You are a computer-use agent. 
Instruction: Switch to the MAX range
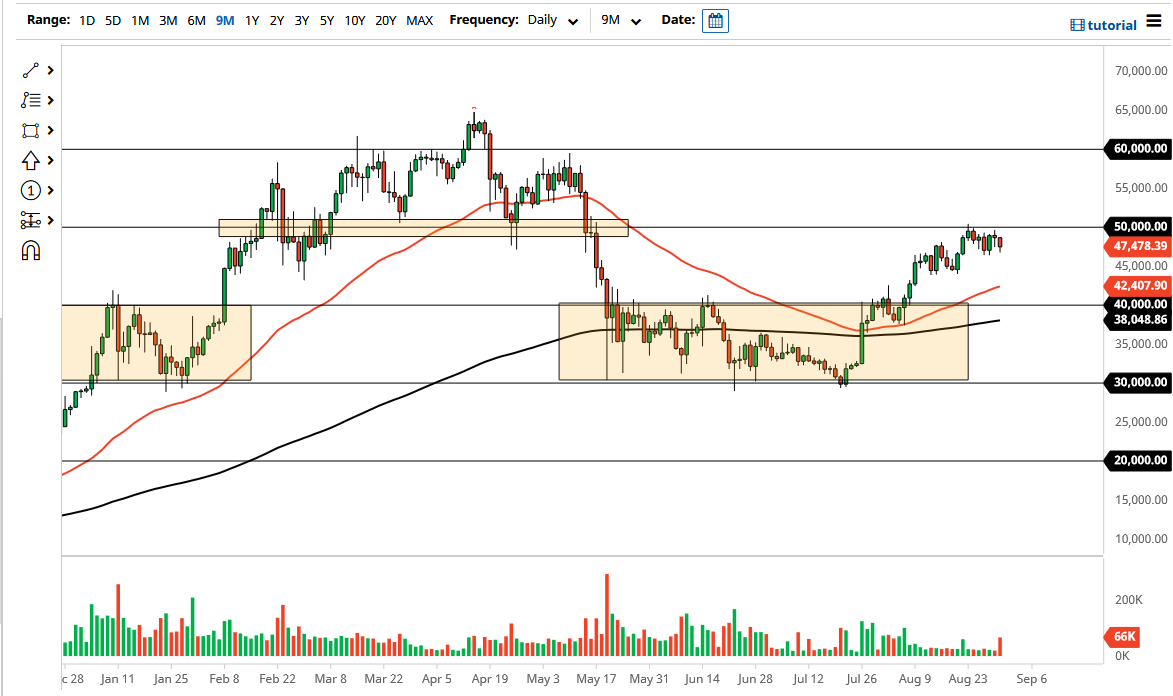(x=419, y=20)
